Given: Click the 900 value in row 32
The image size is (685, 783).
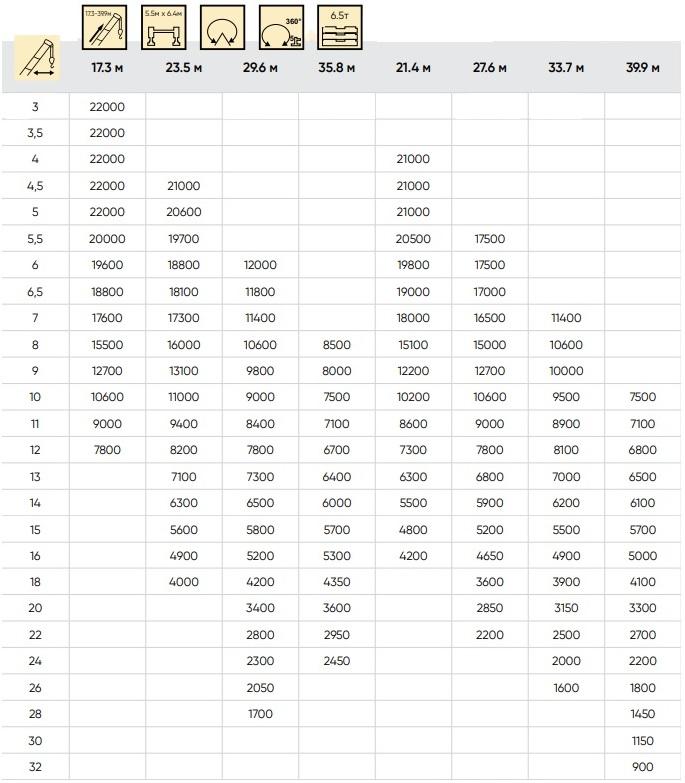Looking at the screenshot, I should point(643,767).
